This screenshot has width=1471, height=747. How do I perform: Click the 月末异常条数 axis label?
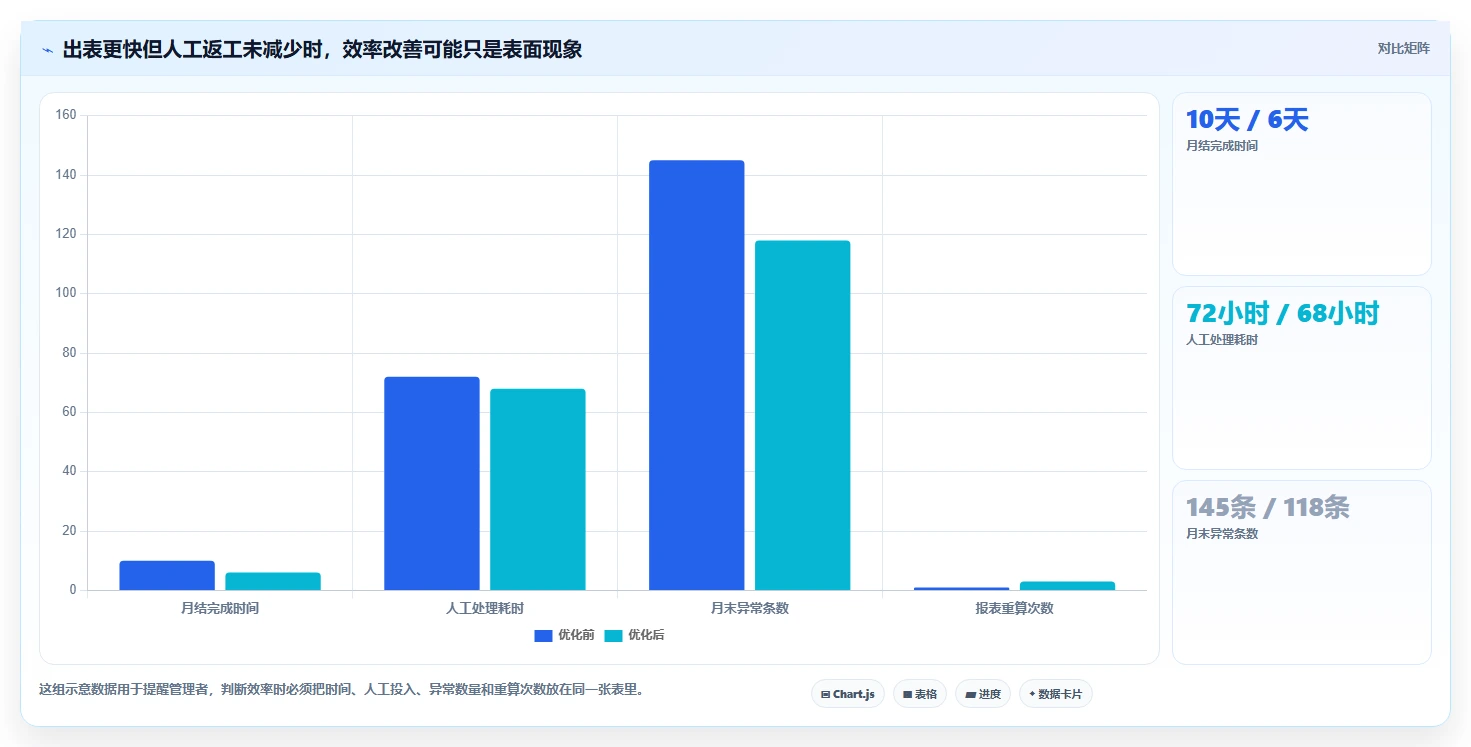(750, 608)
